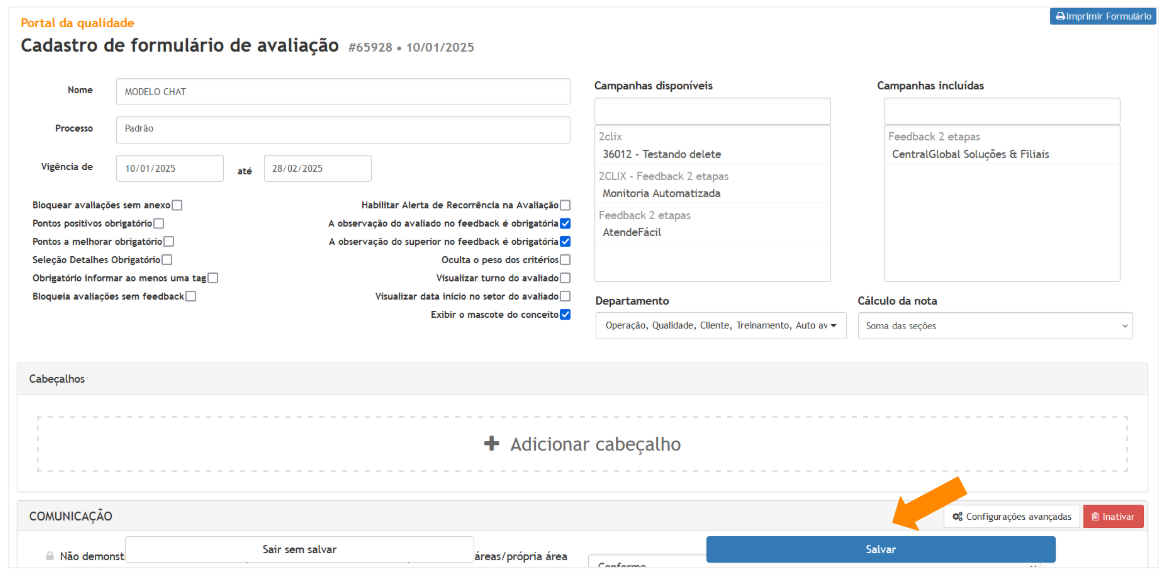This screenshot has height=578, width=1168.
Task: Click the gears icon in Configurações avançadas
Action: [957, 517]
